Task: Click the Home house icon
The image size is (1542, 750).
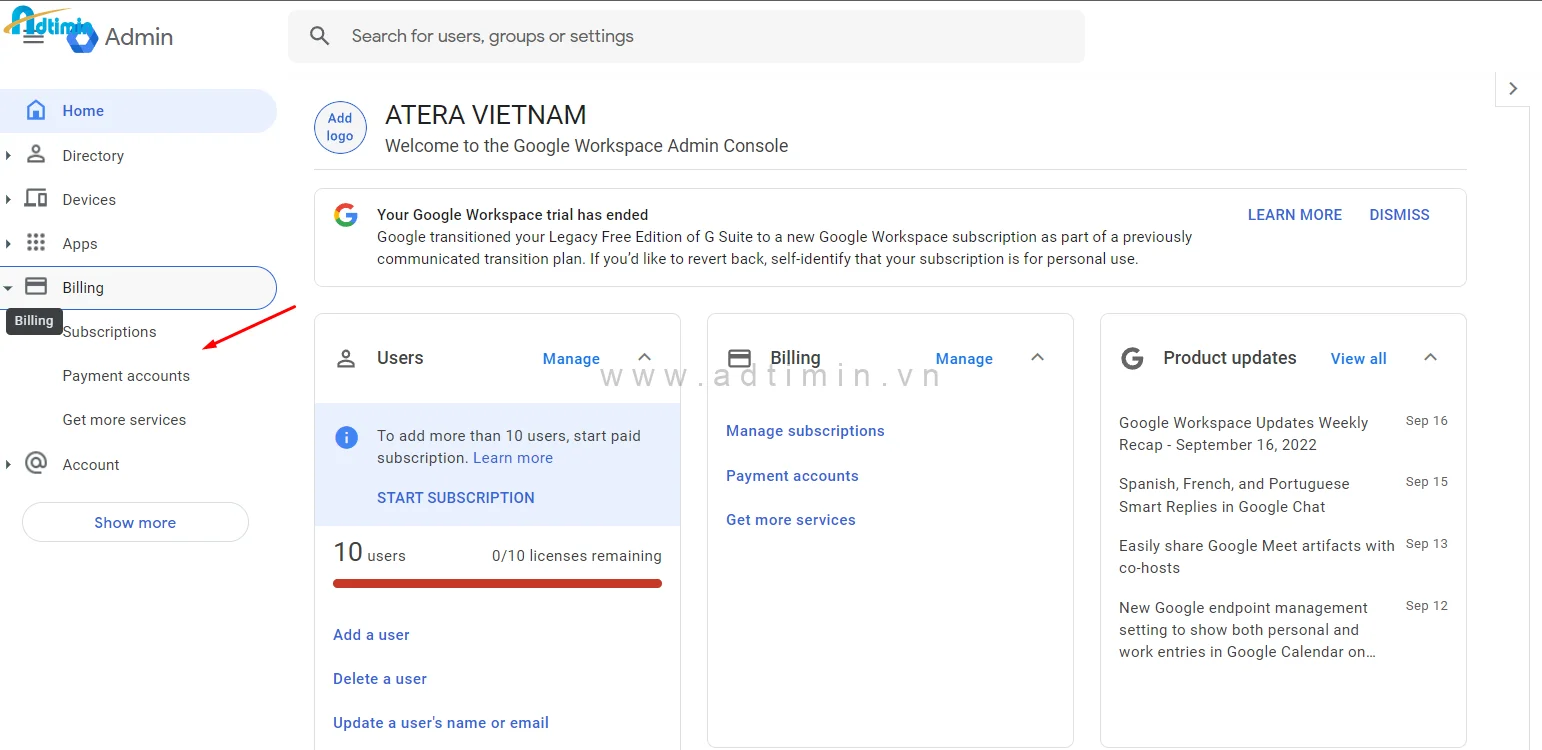Action: click(x=36, y=110)
